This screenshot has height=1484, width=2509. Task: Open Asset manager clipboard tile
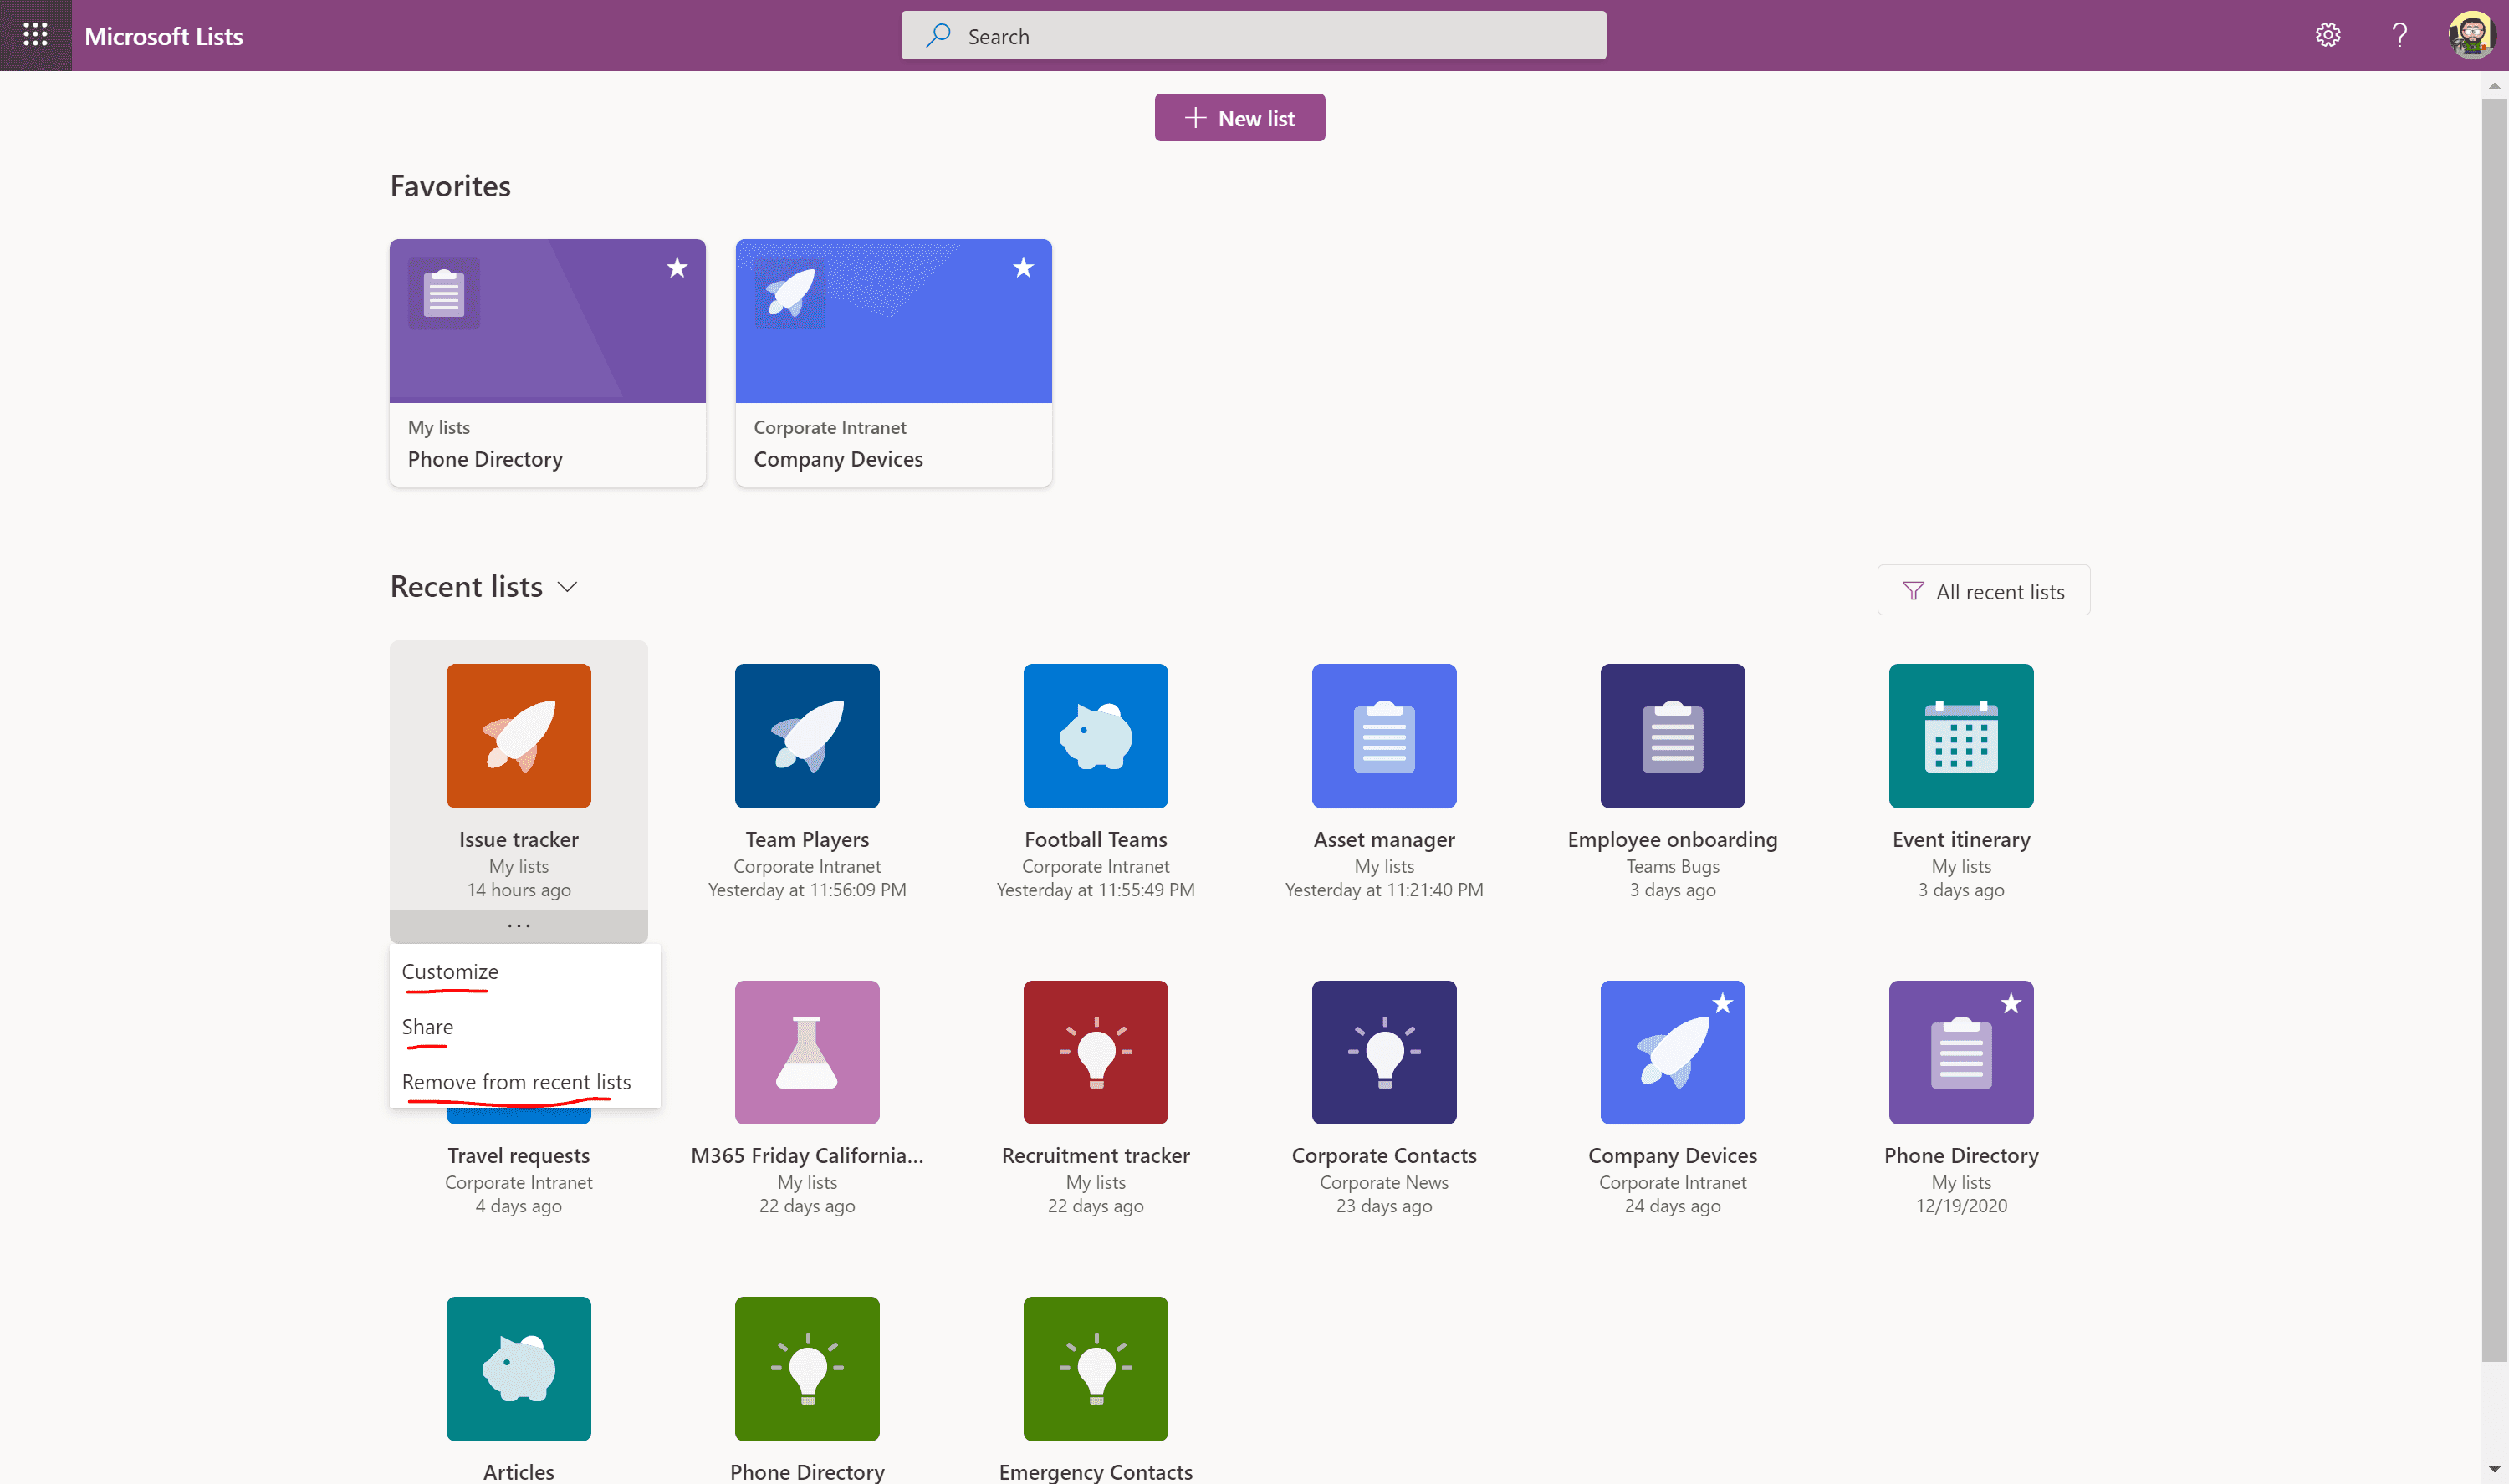point(1384,735)
